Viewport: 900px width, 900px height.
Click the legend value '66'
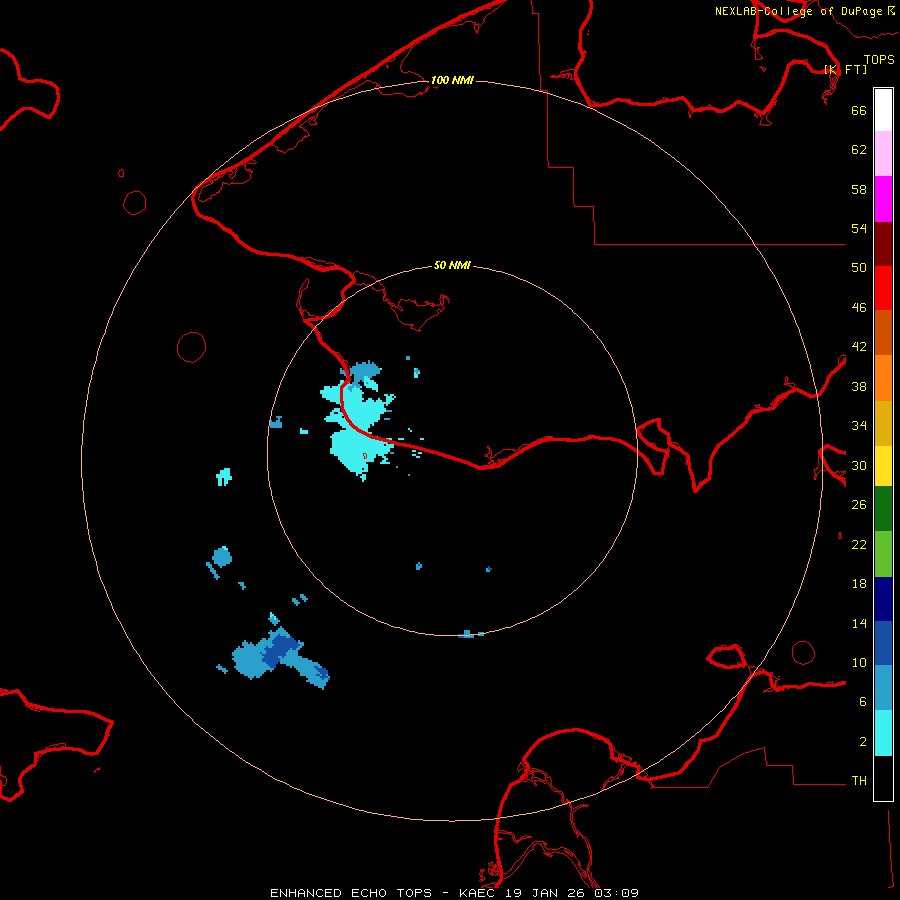pos(859,110)
